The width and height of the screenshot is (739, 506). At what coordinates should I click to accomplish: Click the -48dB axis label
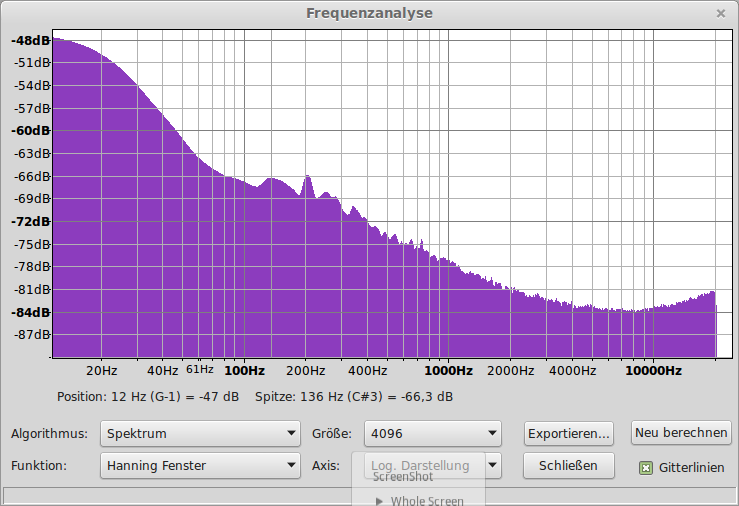[x=30, y=41]
